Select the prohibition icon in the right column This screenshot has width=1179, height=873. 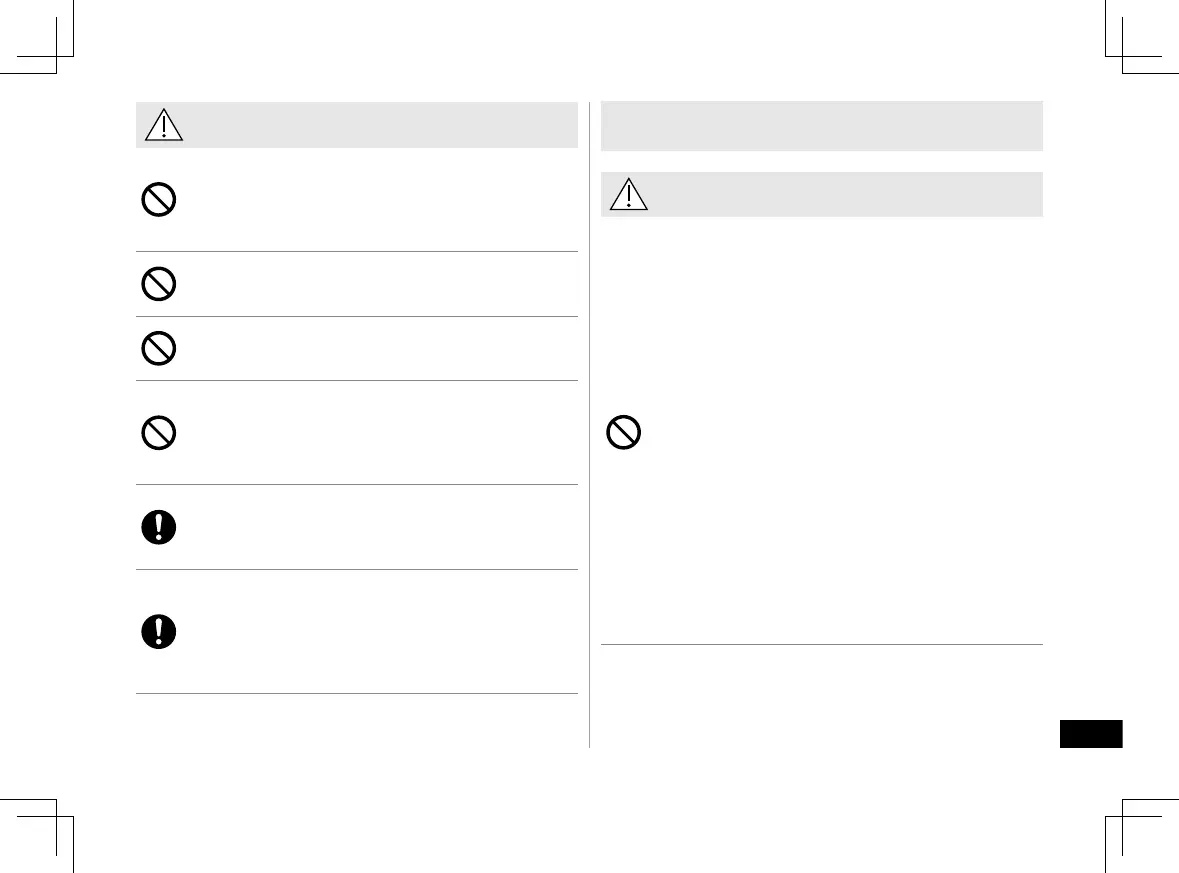point(624,434)
